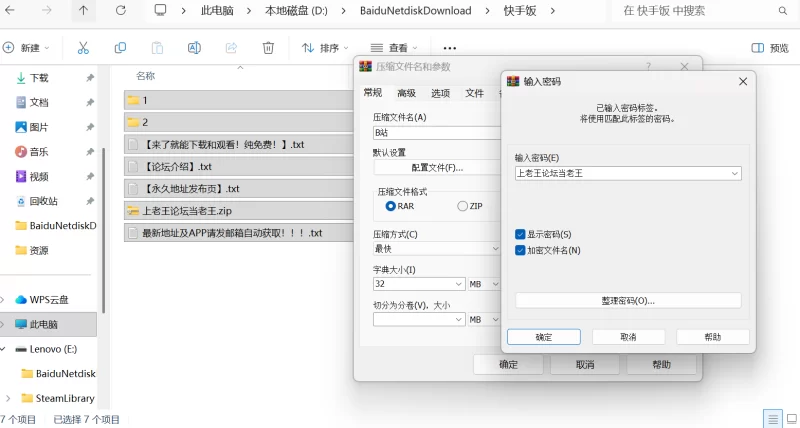Image resolution: width=800 pixels, height=428 pixels.
Task: Click 确定 in the 压缩文件名和参数 dialog
Action: tap(508, 365)
